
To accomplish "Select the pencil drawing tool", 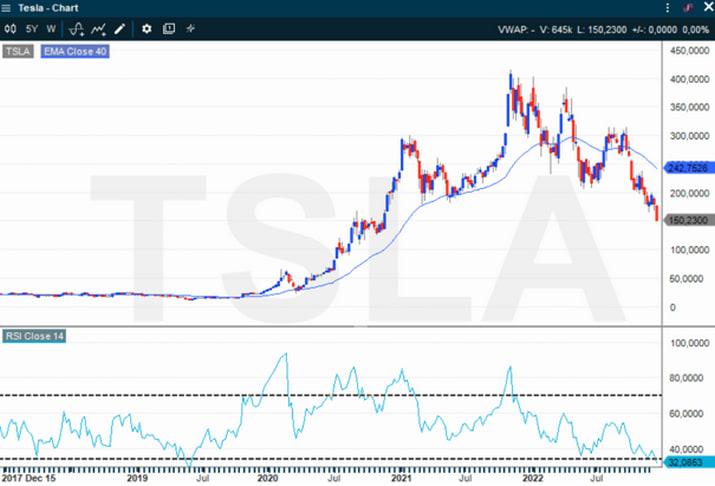I will pos(119,29).
